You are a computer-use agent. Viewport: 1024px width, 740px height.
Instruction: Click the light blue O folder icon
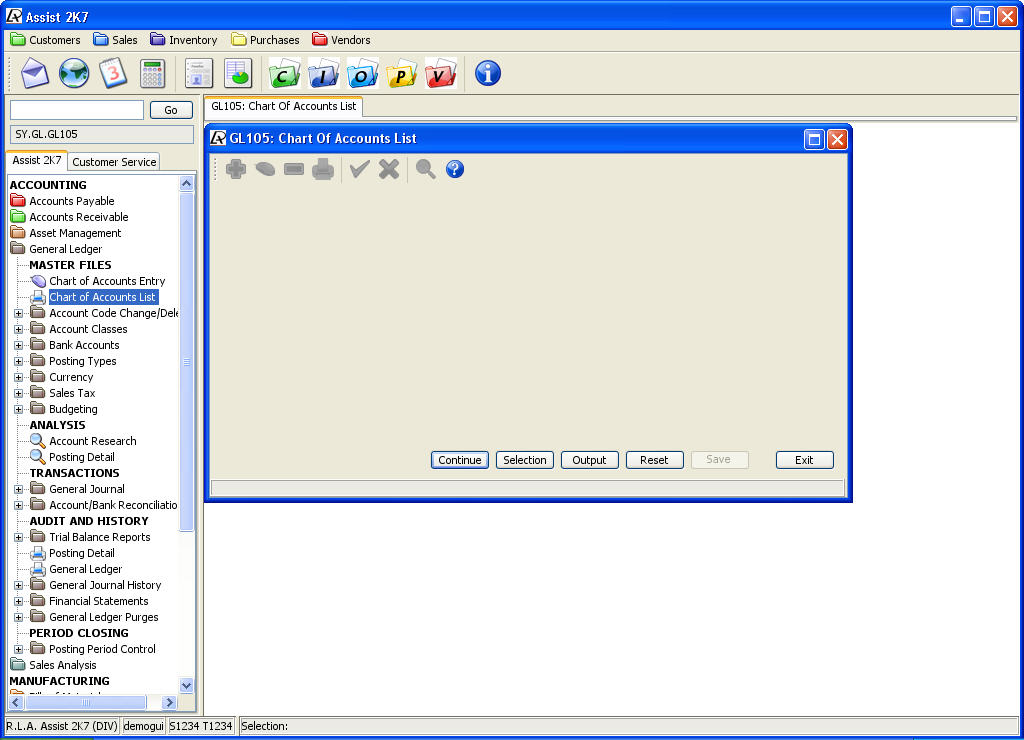click(362, 73)
